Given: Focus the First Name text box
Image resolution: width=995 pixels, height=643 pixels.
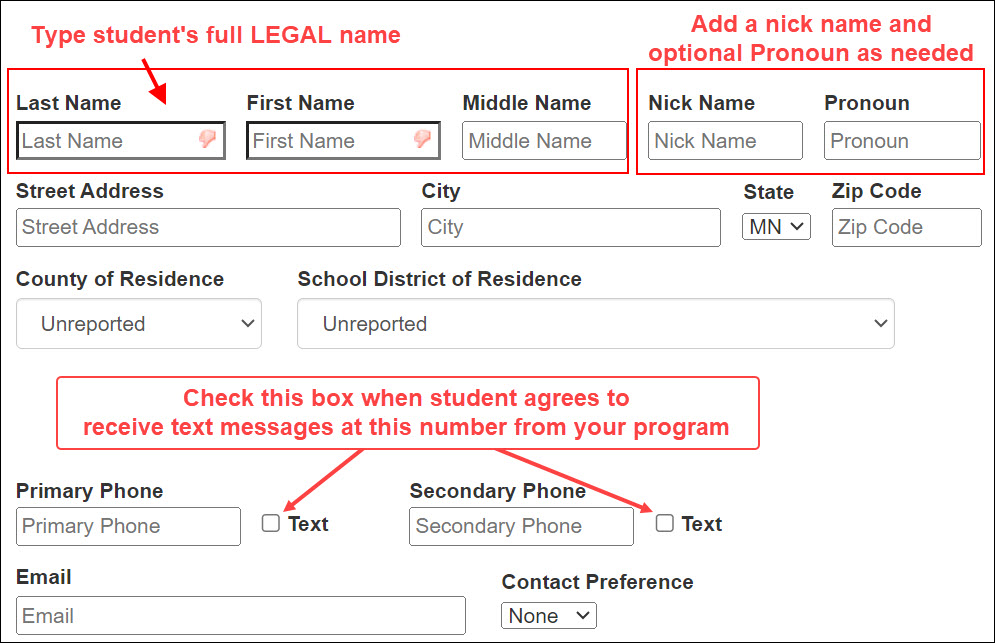Looking at the screenshot, I should click(x=330, y=141).
